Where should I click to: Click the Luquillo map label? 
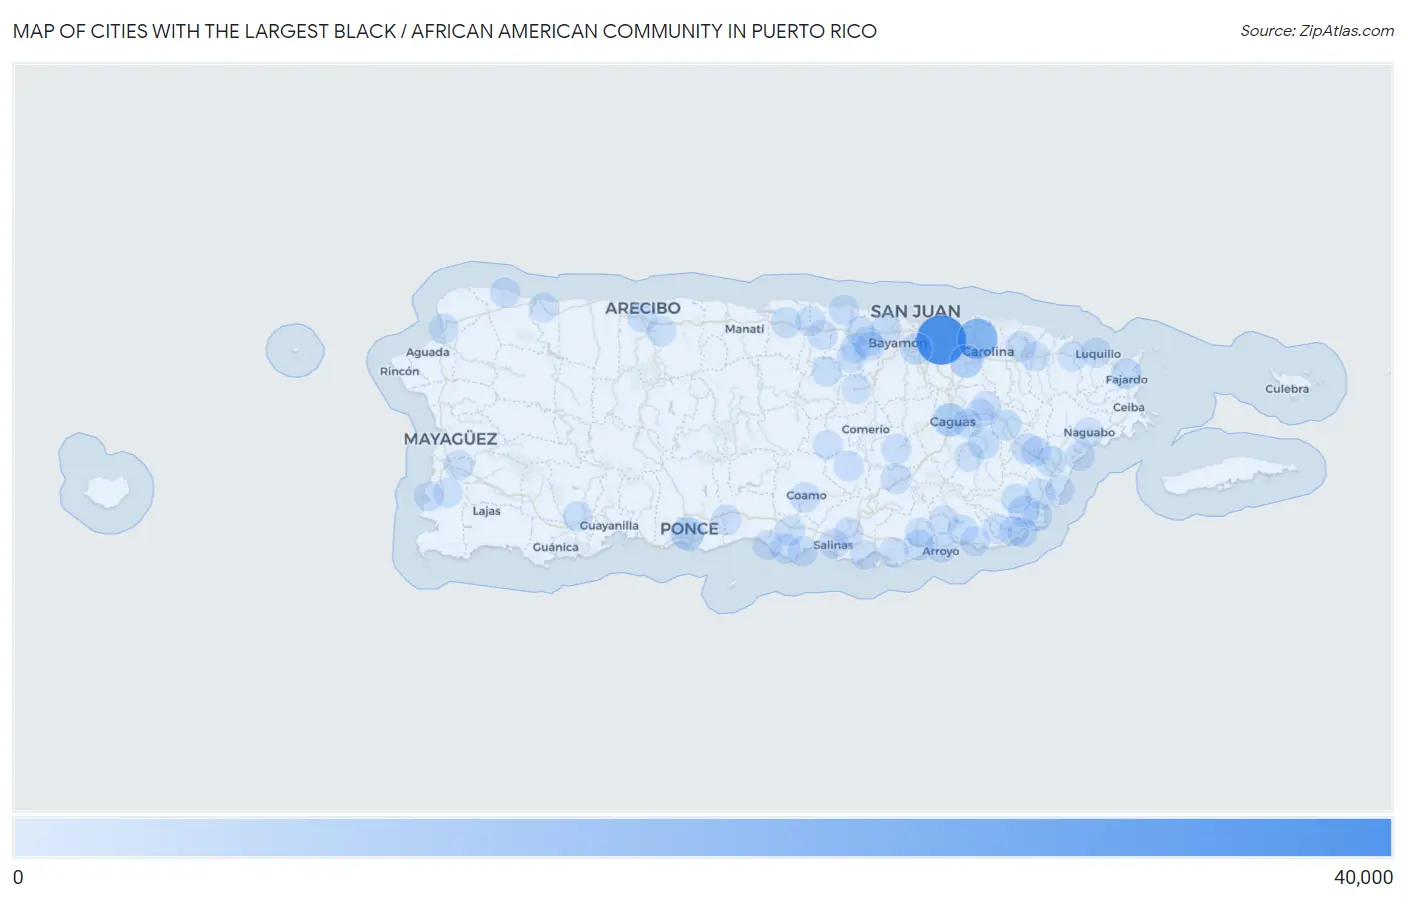(1098, 354)
